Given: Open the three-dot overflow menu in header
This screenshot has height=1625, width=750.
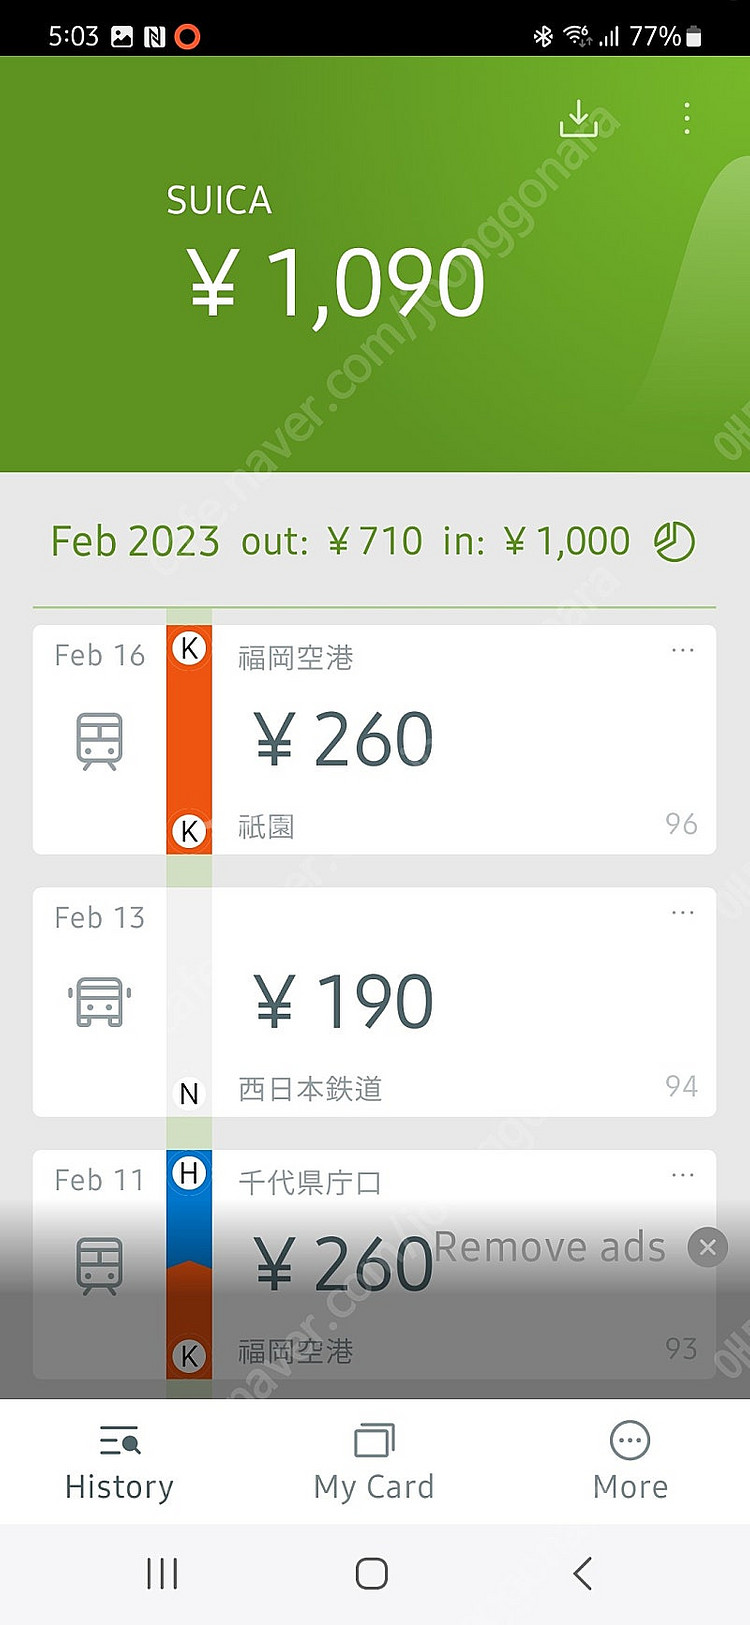Looking at the screenshot, I should coord(686,118).
